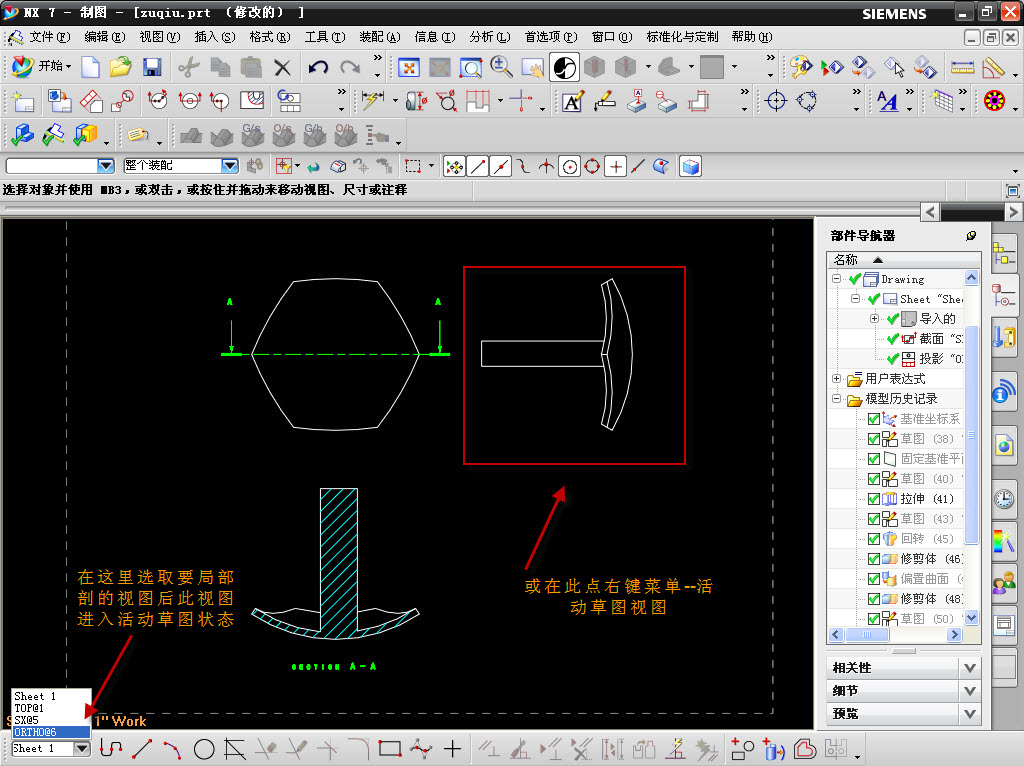Open the 插入 menu
This screenshot has width=1024, height=766.
click(x=214, y=37)
